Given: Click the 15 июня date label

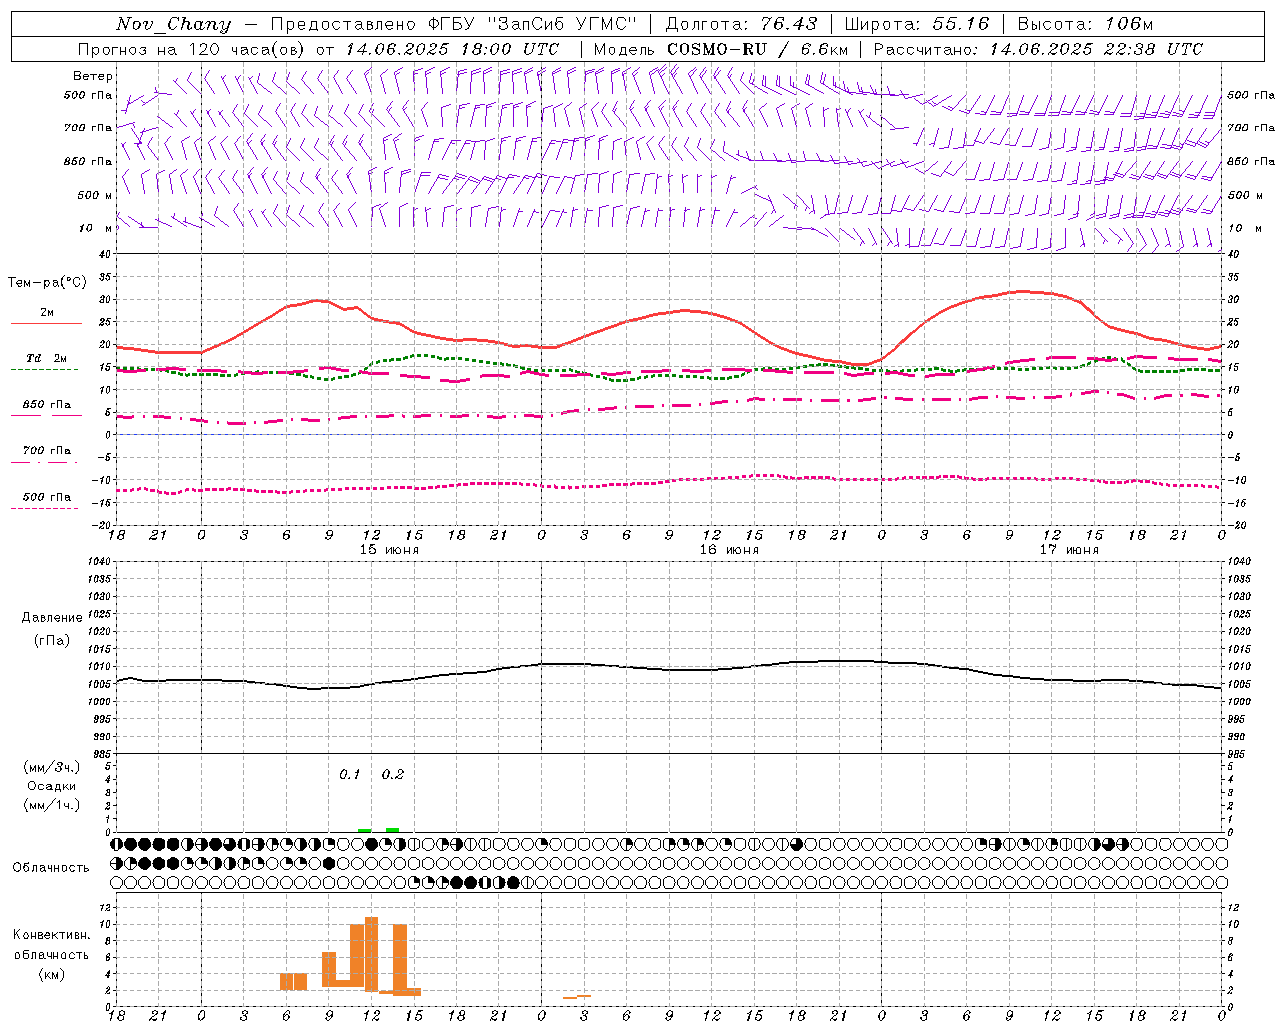Looking at the screenshot, I should pos(389,550).
